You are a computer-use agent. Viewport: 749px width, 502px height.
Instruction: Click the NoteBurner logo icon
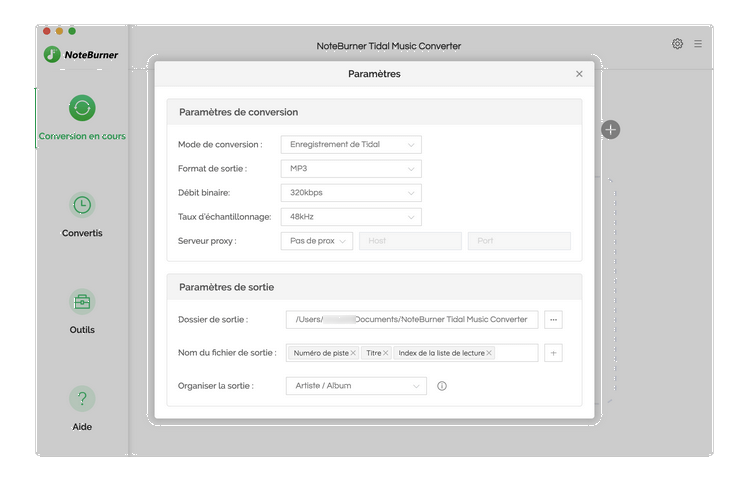pyautogui.click(x=52, y=54)
